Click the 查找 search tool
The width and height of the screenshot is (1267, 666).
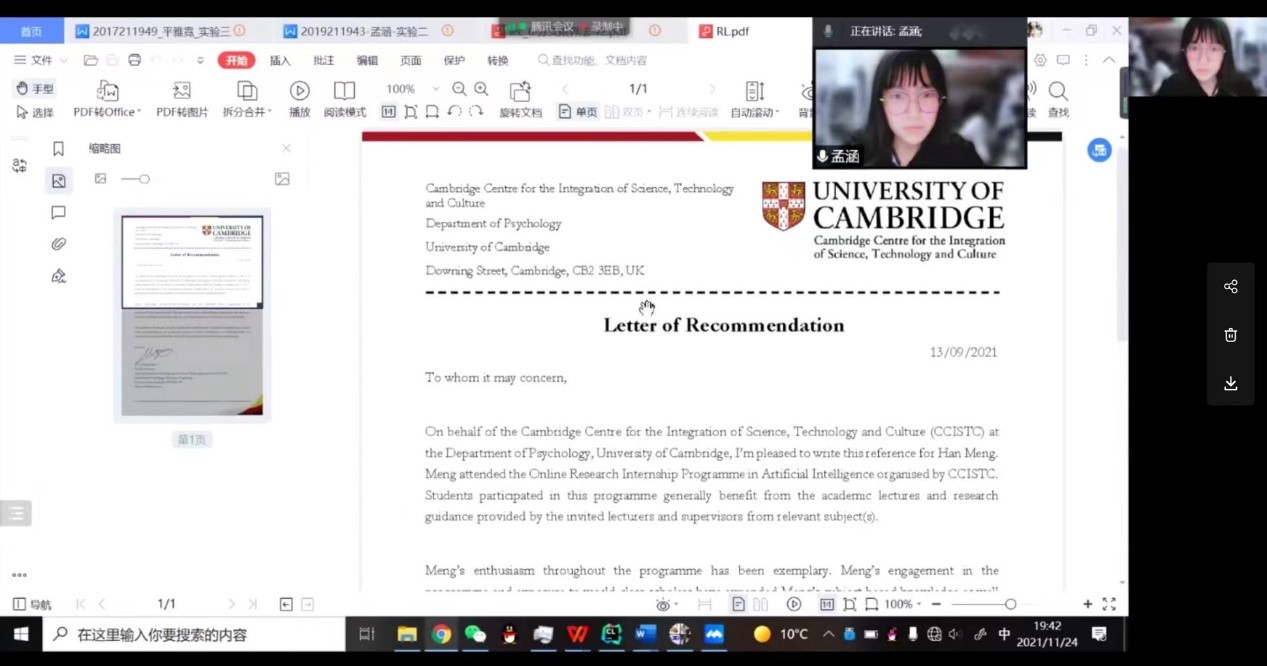pos(1058,100)
